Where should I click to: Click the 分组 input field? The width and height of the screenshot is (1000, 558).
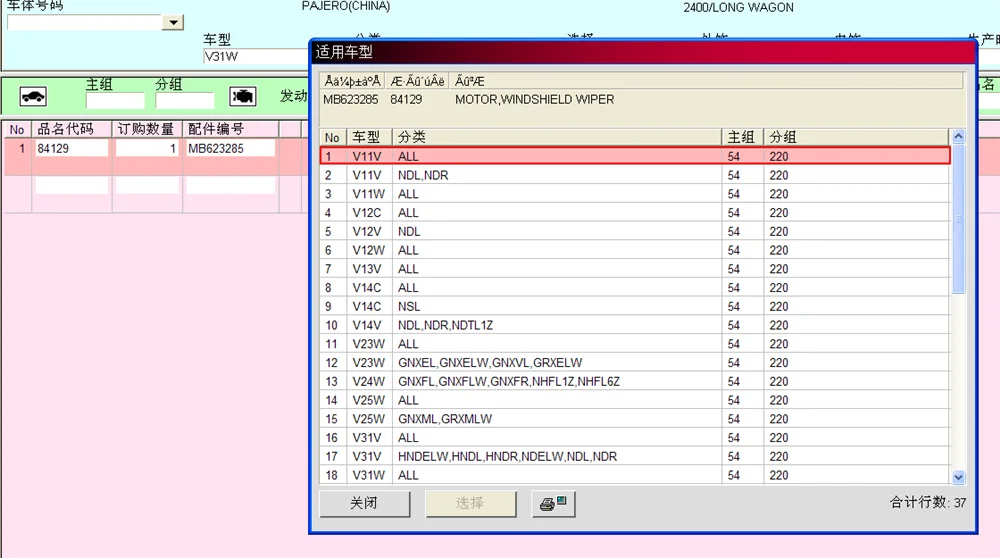click(185, 101)
